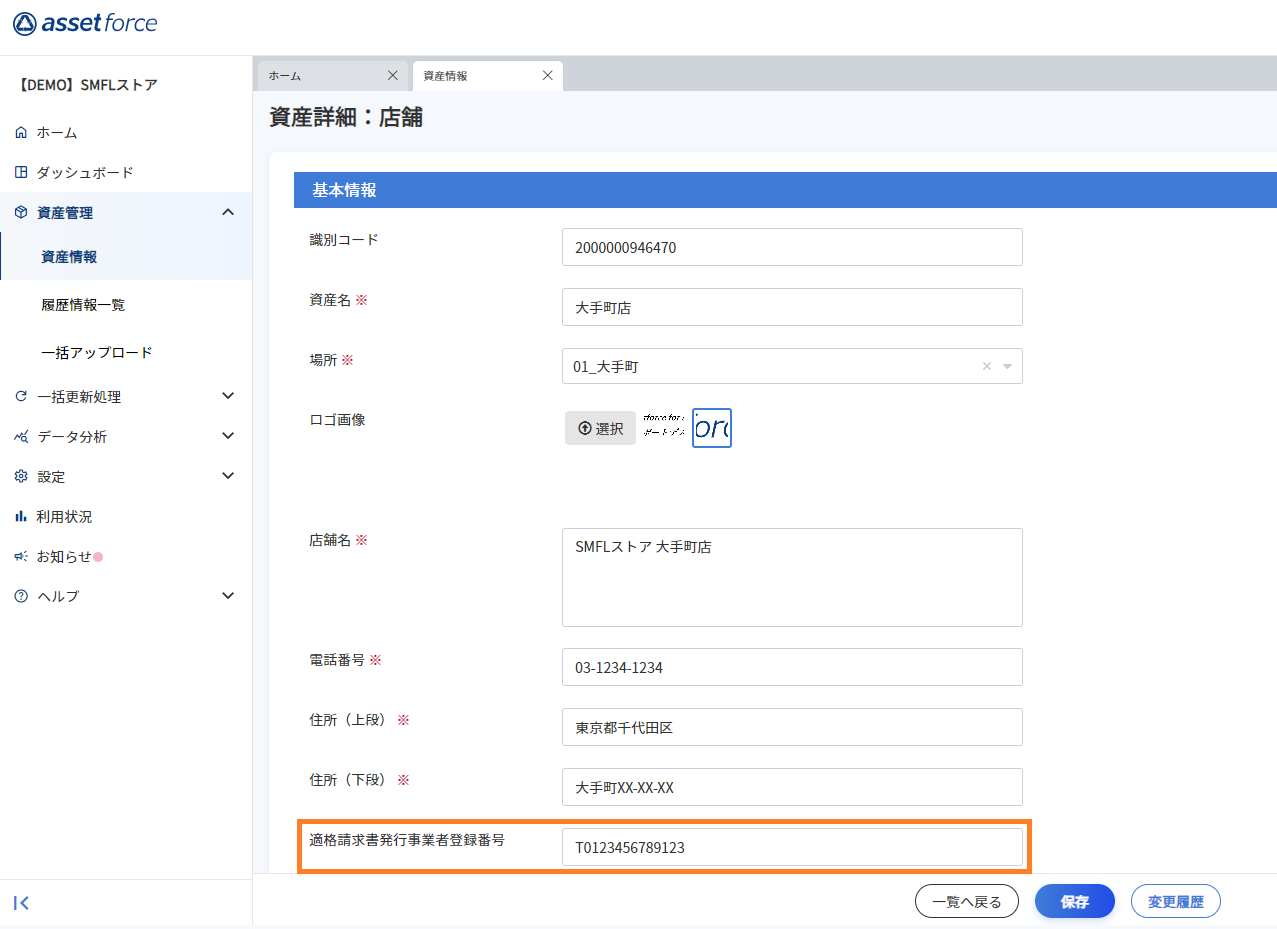Open the ヘルプ question mark icon

pyautogui.click(x=22, y=596)
